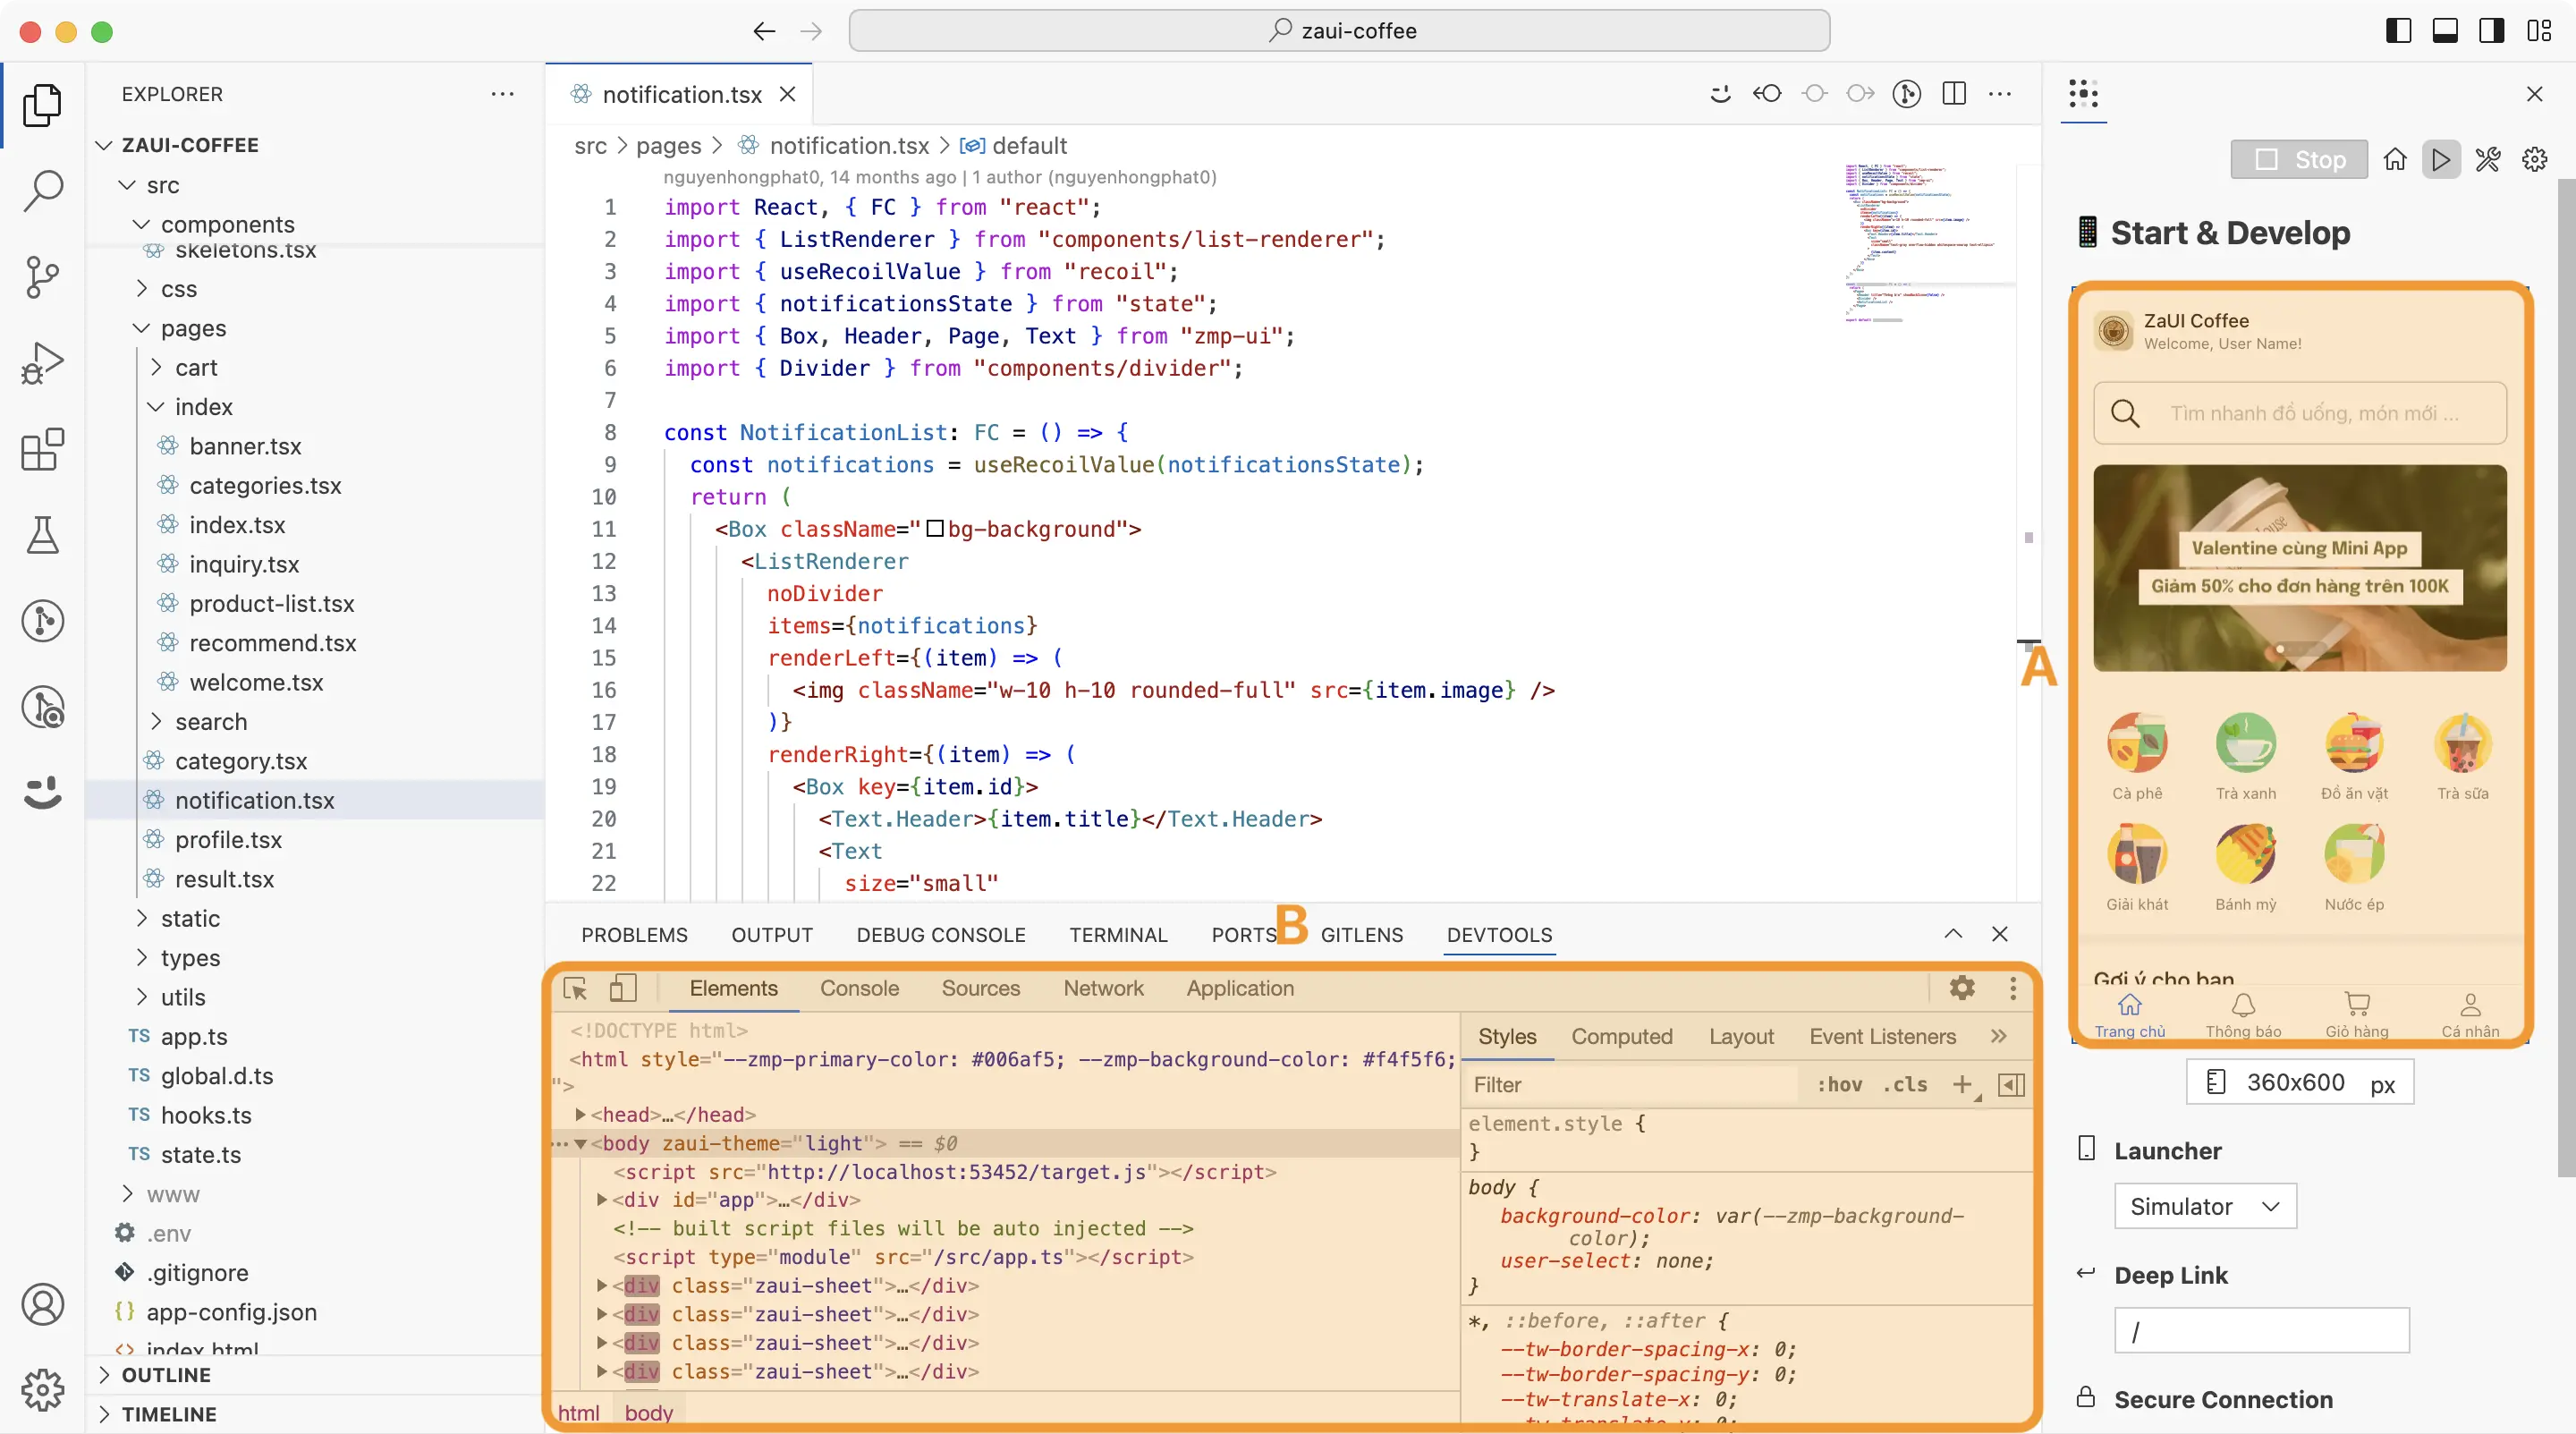Toggle the device toolbar icon in DevTools
Screen dimensions: 2576x1434
click(x=622, y=988)
